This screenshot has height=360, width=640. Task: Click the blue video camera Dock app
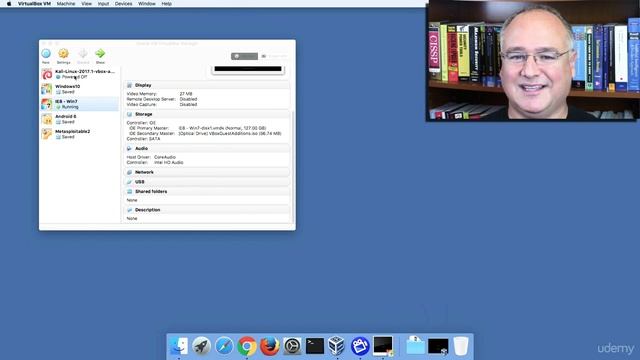pos(360,346)
